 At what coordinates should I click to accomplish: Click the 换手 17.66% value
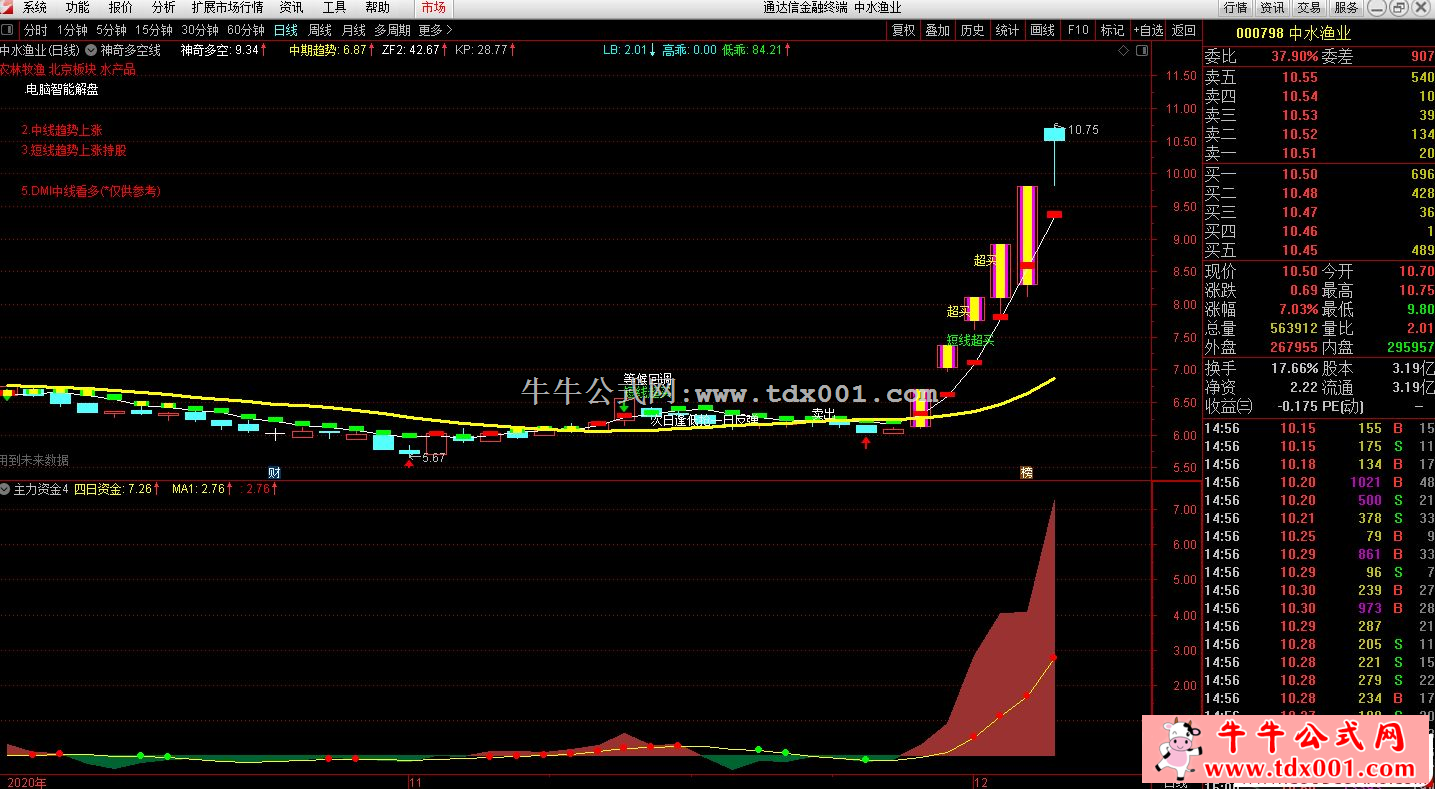tap(1295, 368)
